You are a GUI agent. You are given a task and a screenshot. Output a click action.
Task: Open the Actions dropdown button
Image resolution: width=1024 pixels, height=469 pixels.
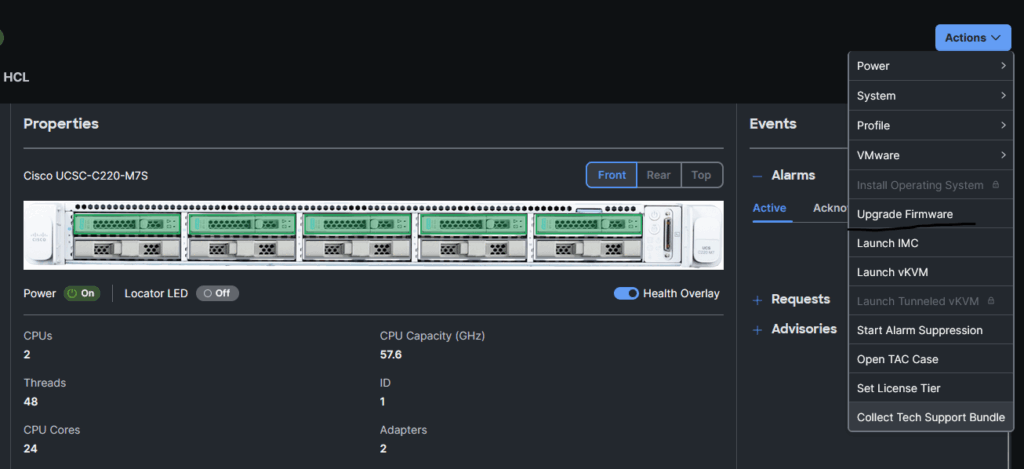(973, 38)
